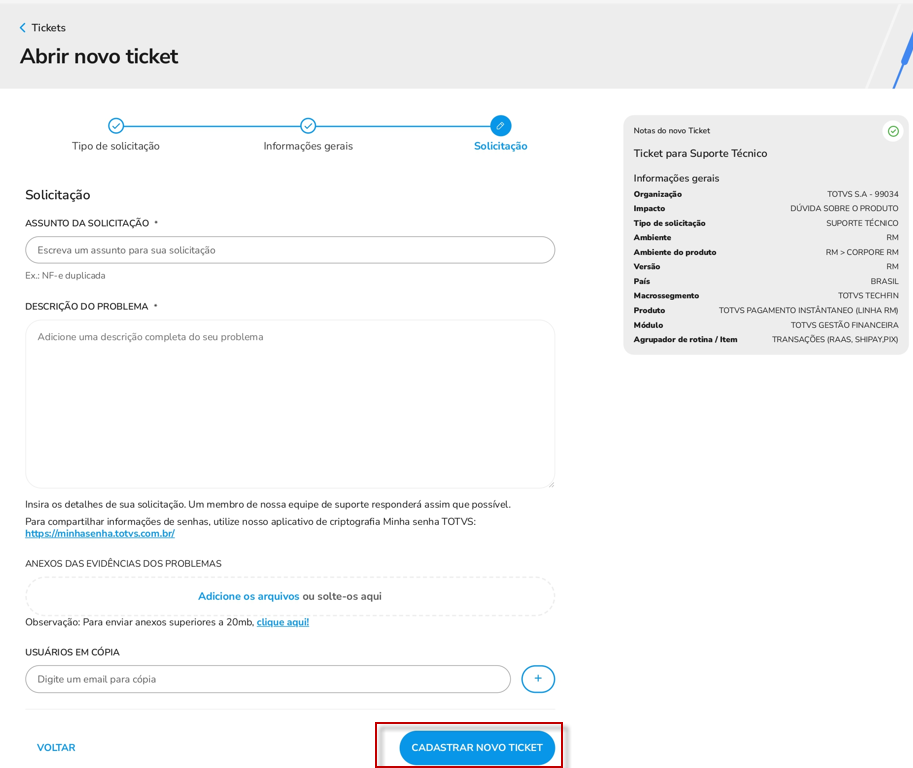Viewport: 913px width, 768px height.
Task: Click CADASTRAR NOVO TICKET button
Action: [477, 747]
